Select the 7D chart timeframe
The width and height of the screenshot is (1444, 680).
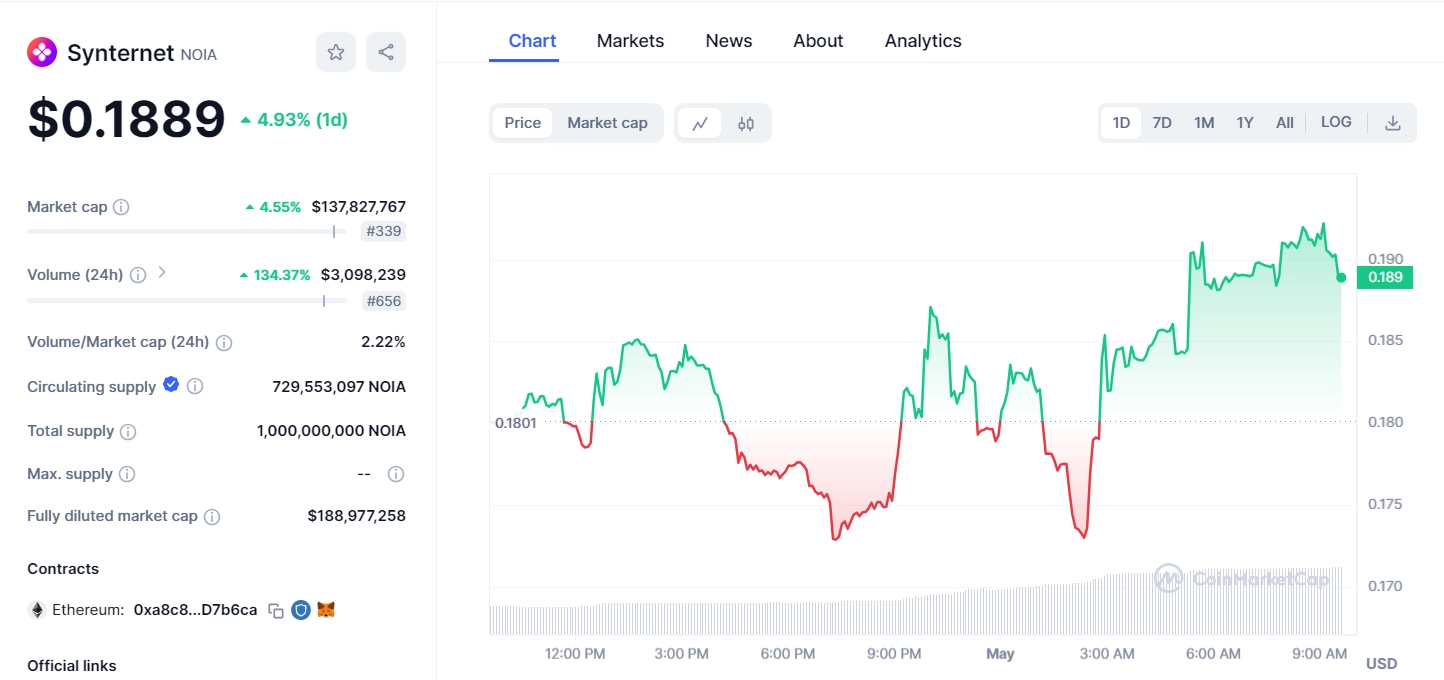point(1162,121)
